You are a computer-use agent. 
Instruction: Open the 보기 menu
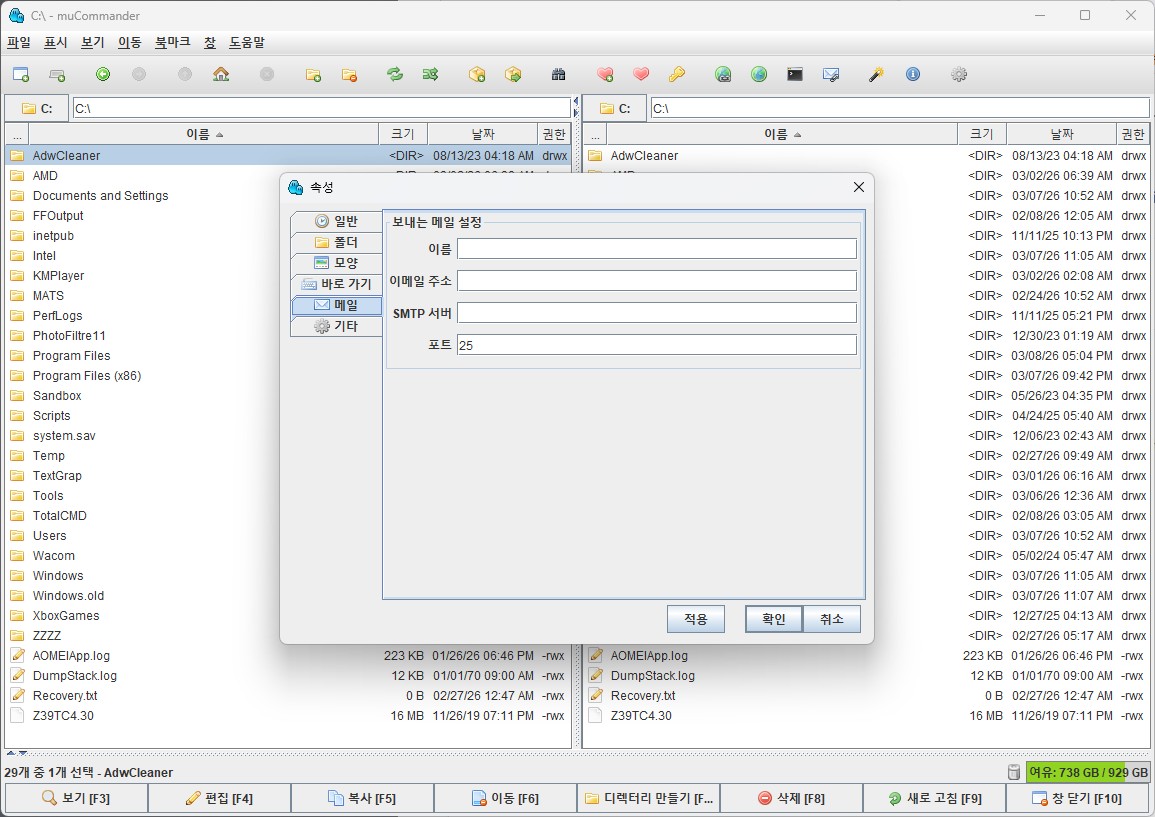pos(93,43)
